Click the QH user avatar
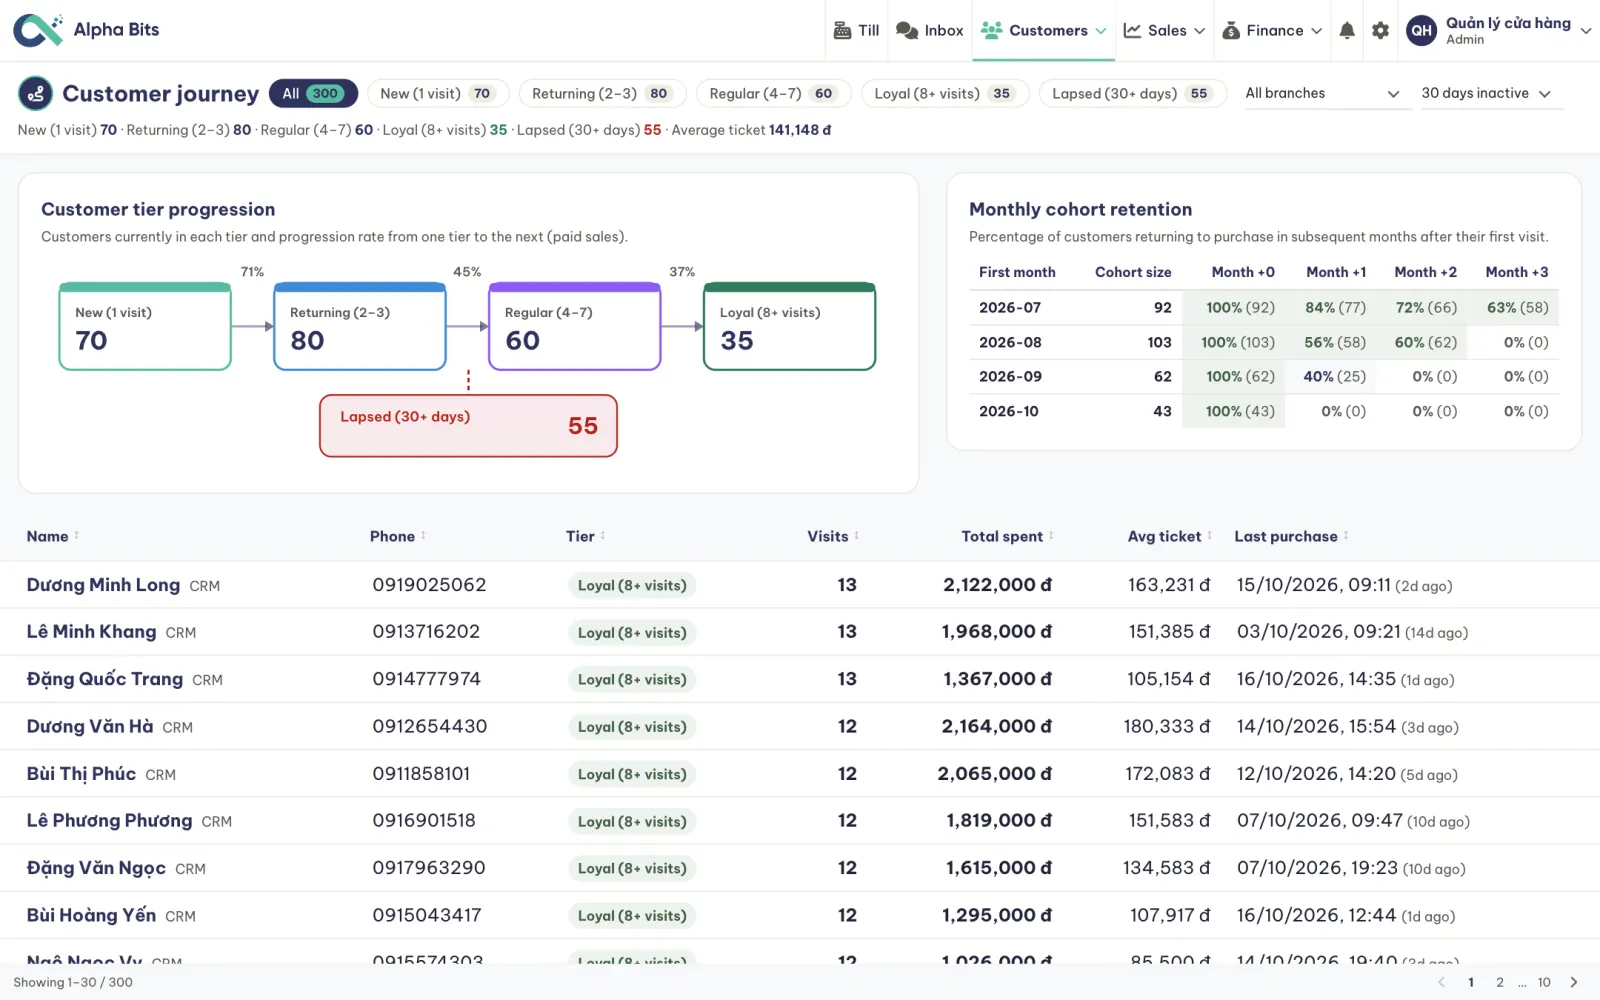Viewport: 1600px width, 1000px height. coord(1421,31)
